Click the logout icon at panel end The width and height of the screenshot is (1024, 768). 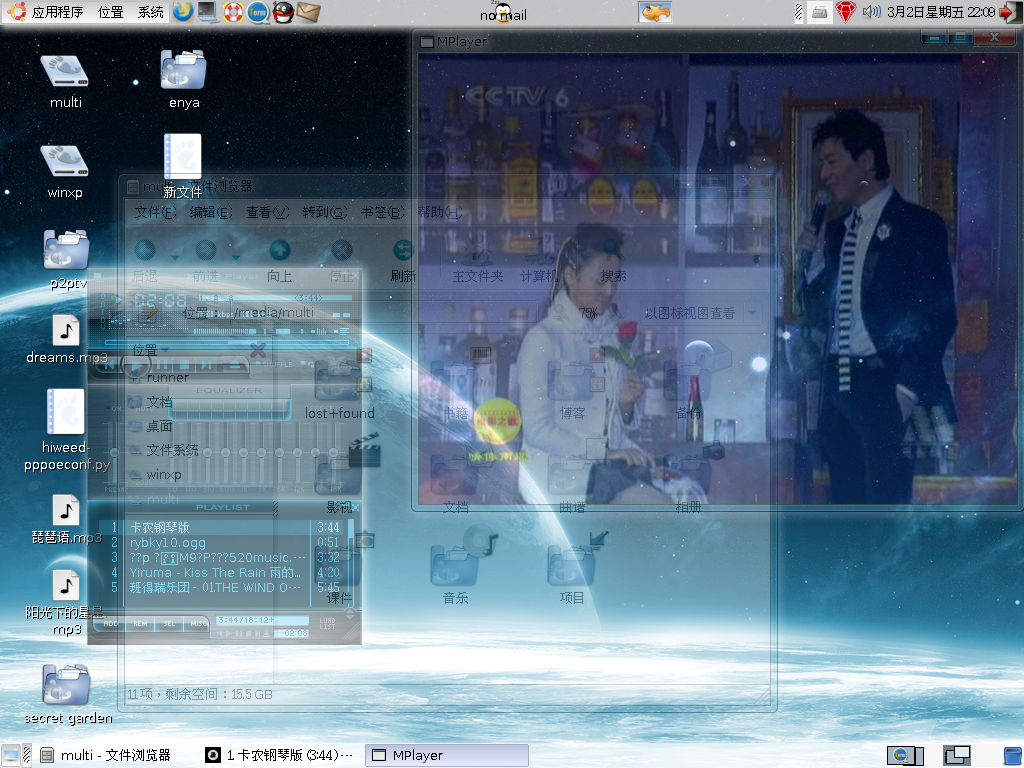pyautogui.click(x=1010, y=12)
